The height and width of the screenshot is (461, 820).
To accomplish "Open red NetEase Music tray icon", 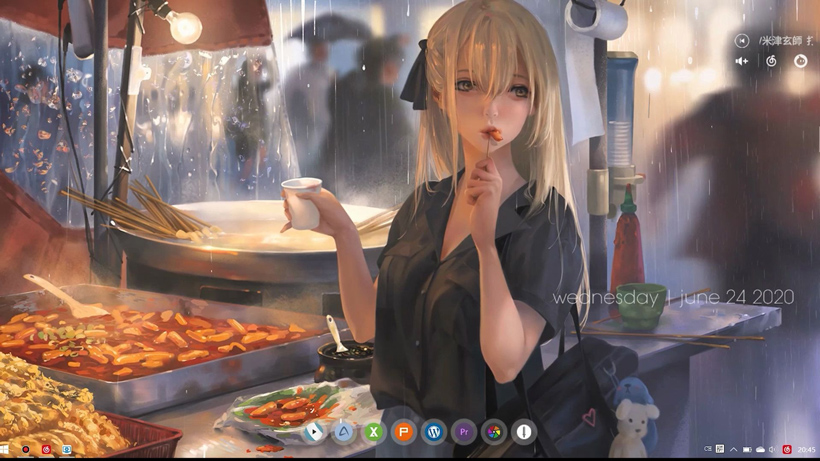I will click(x=787, y=449).
